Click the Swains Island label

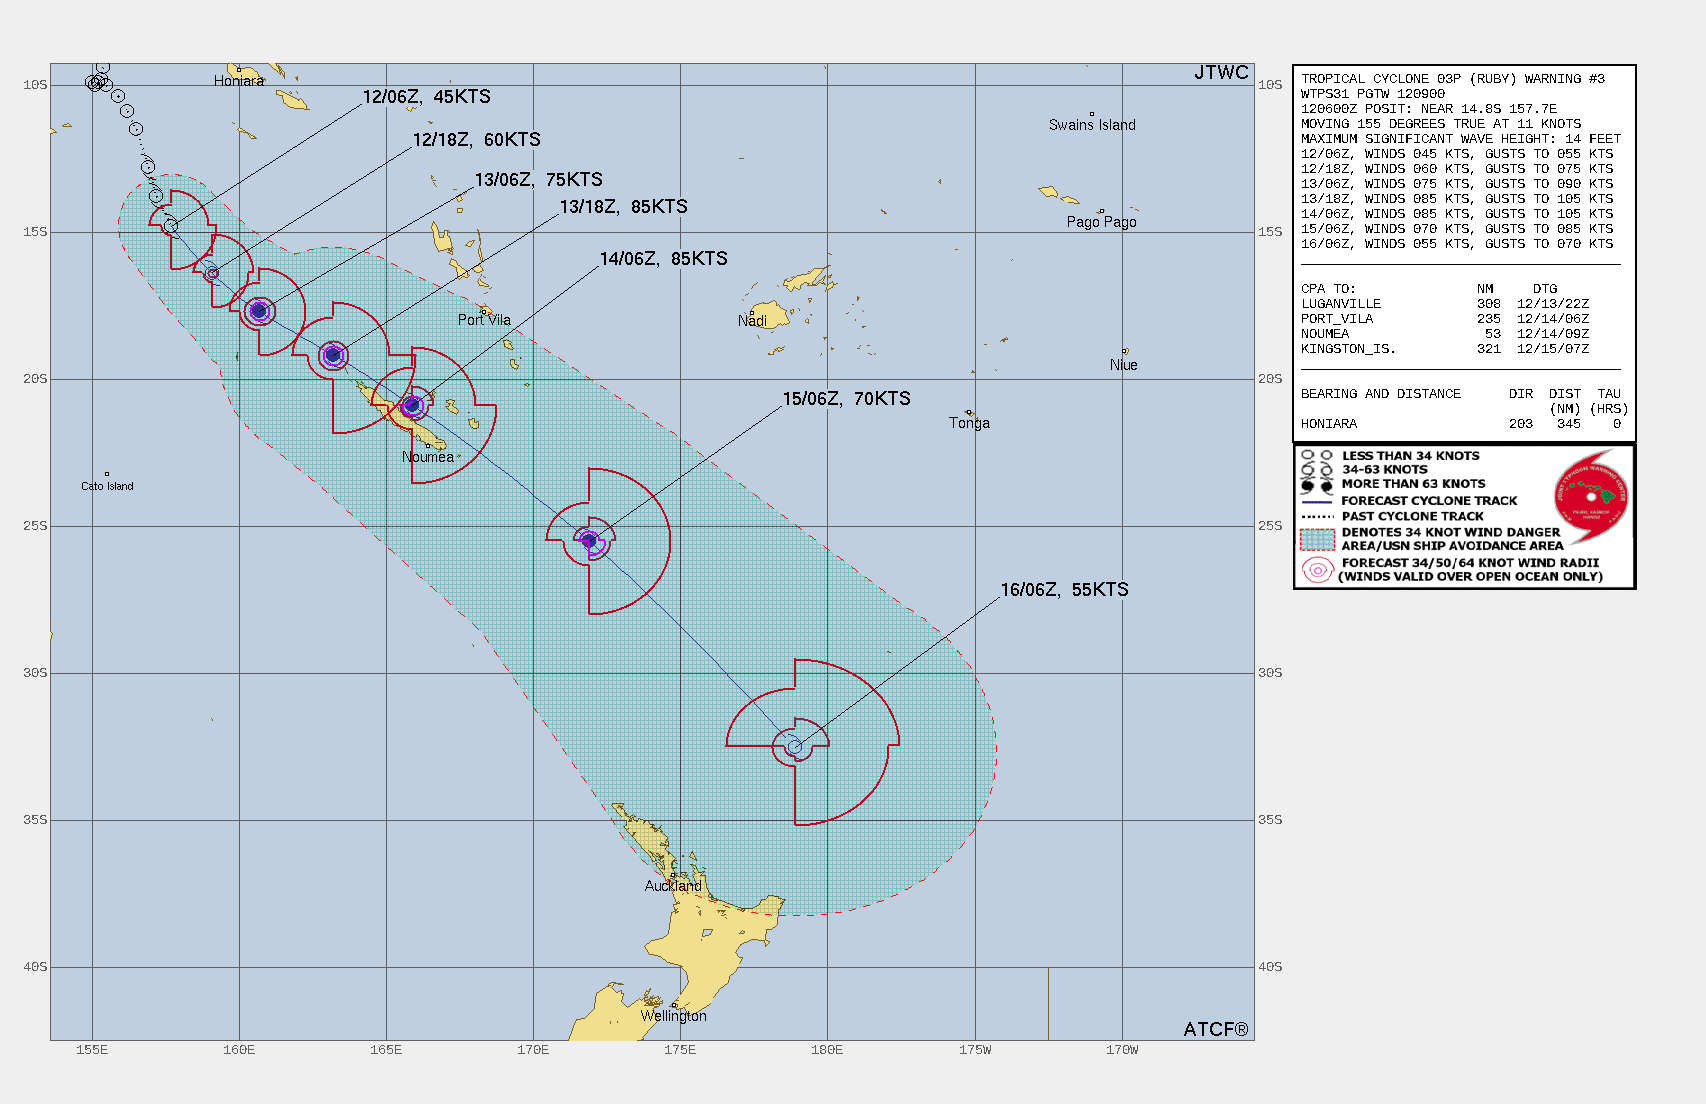(1092, 125)
